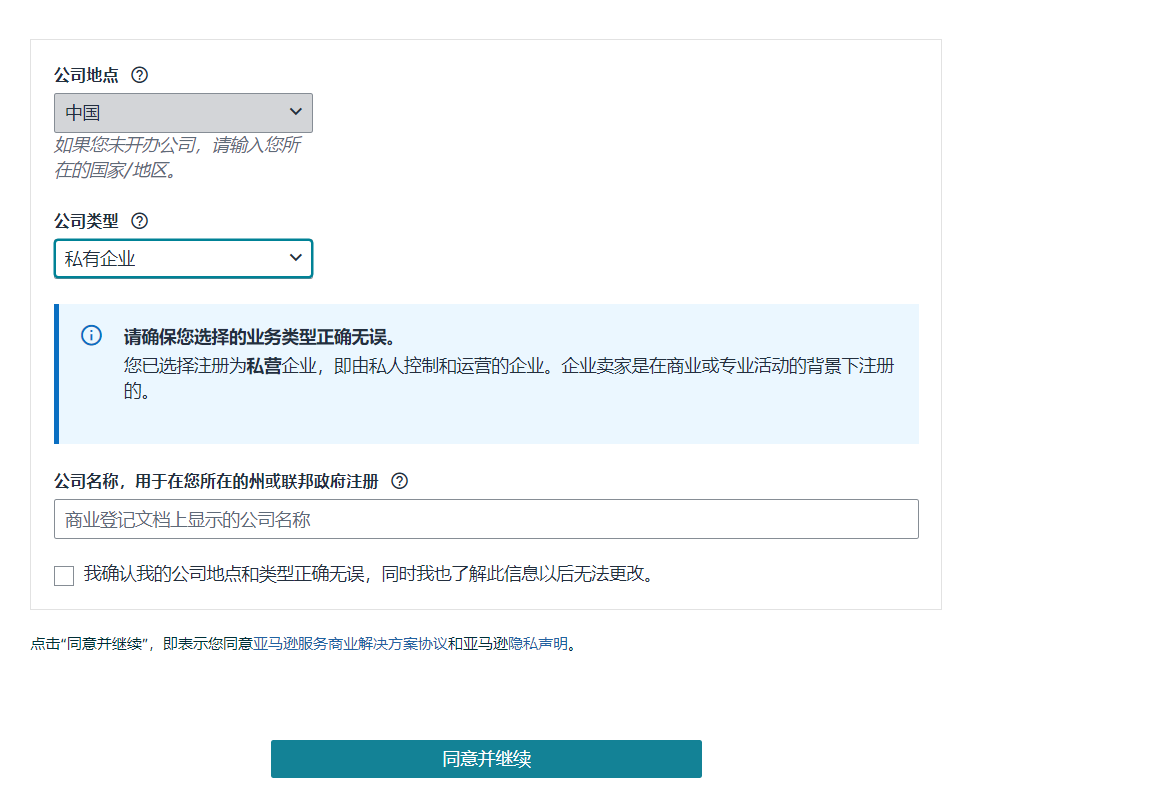Click the 公司类型 field label
This screenshot has width=1158, height=793.
[x=86, y=221]
